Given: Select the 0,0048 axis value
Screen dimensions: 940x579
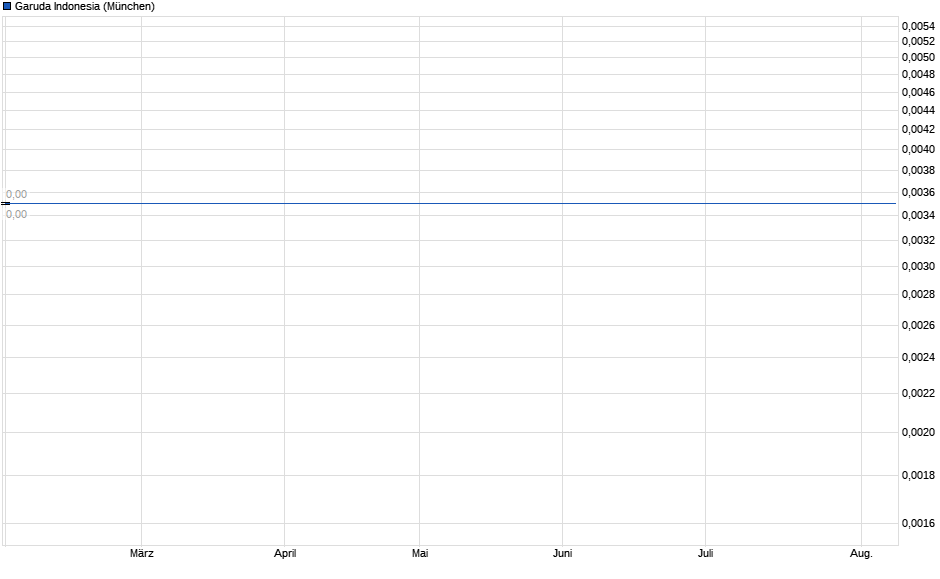Looking at the screenshot, I should point(918,74).
